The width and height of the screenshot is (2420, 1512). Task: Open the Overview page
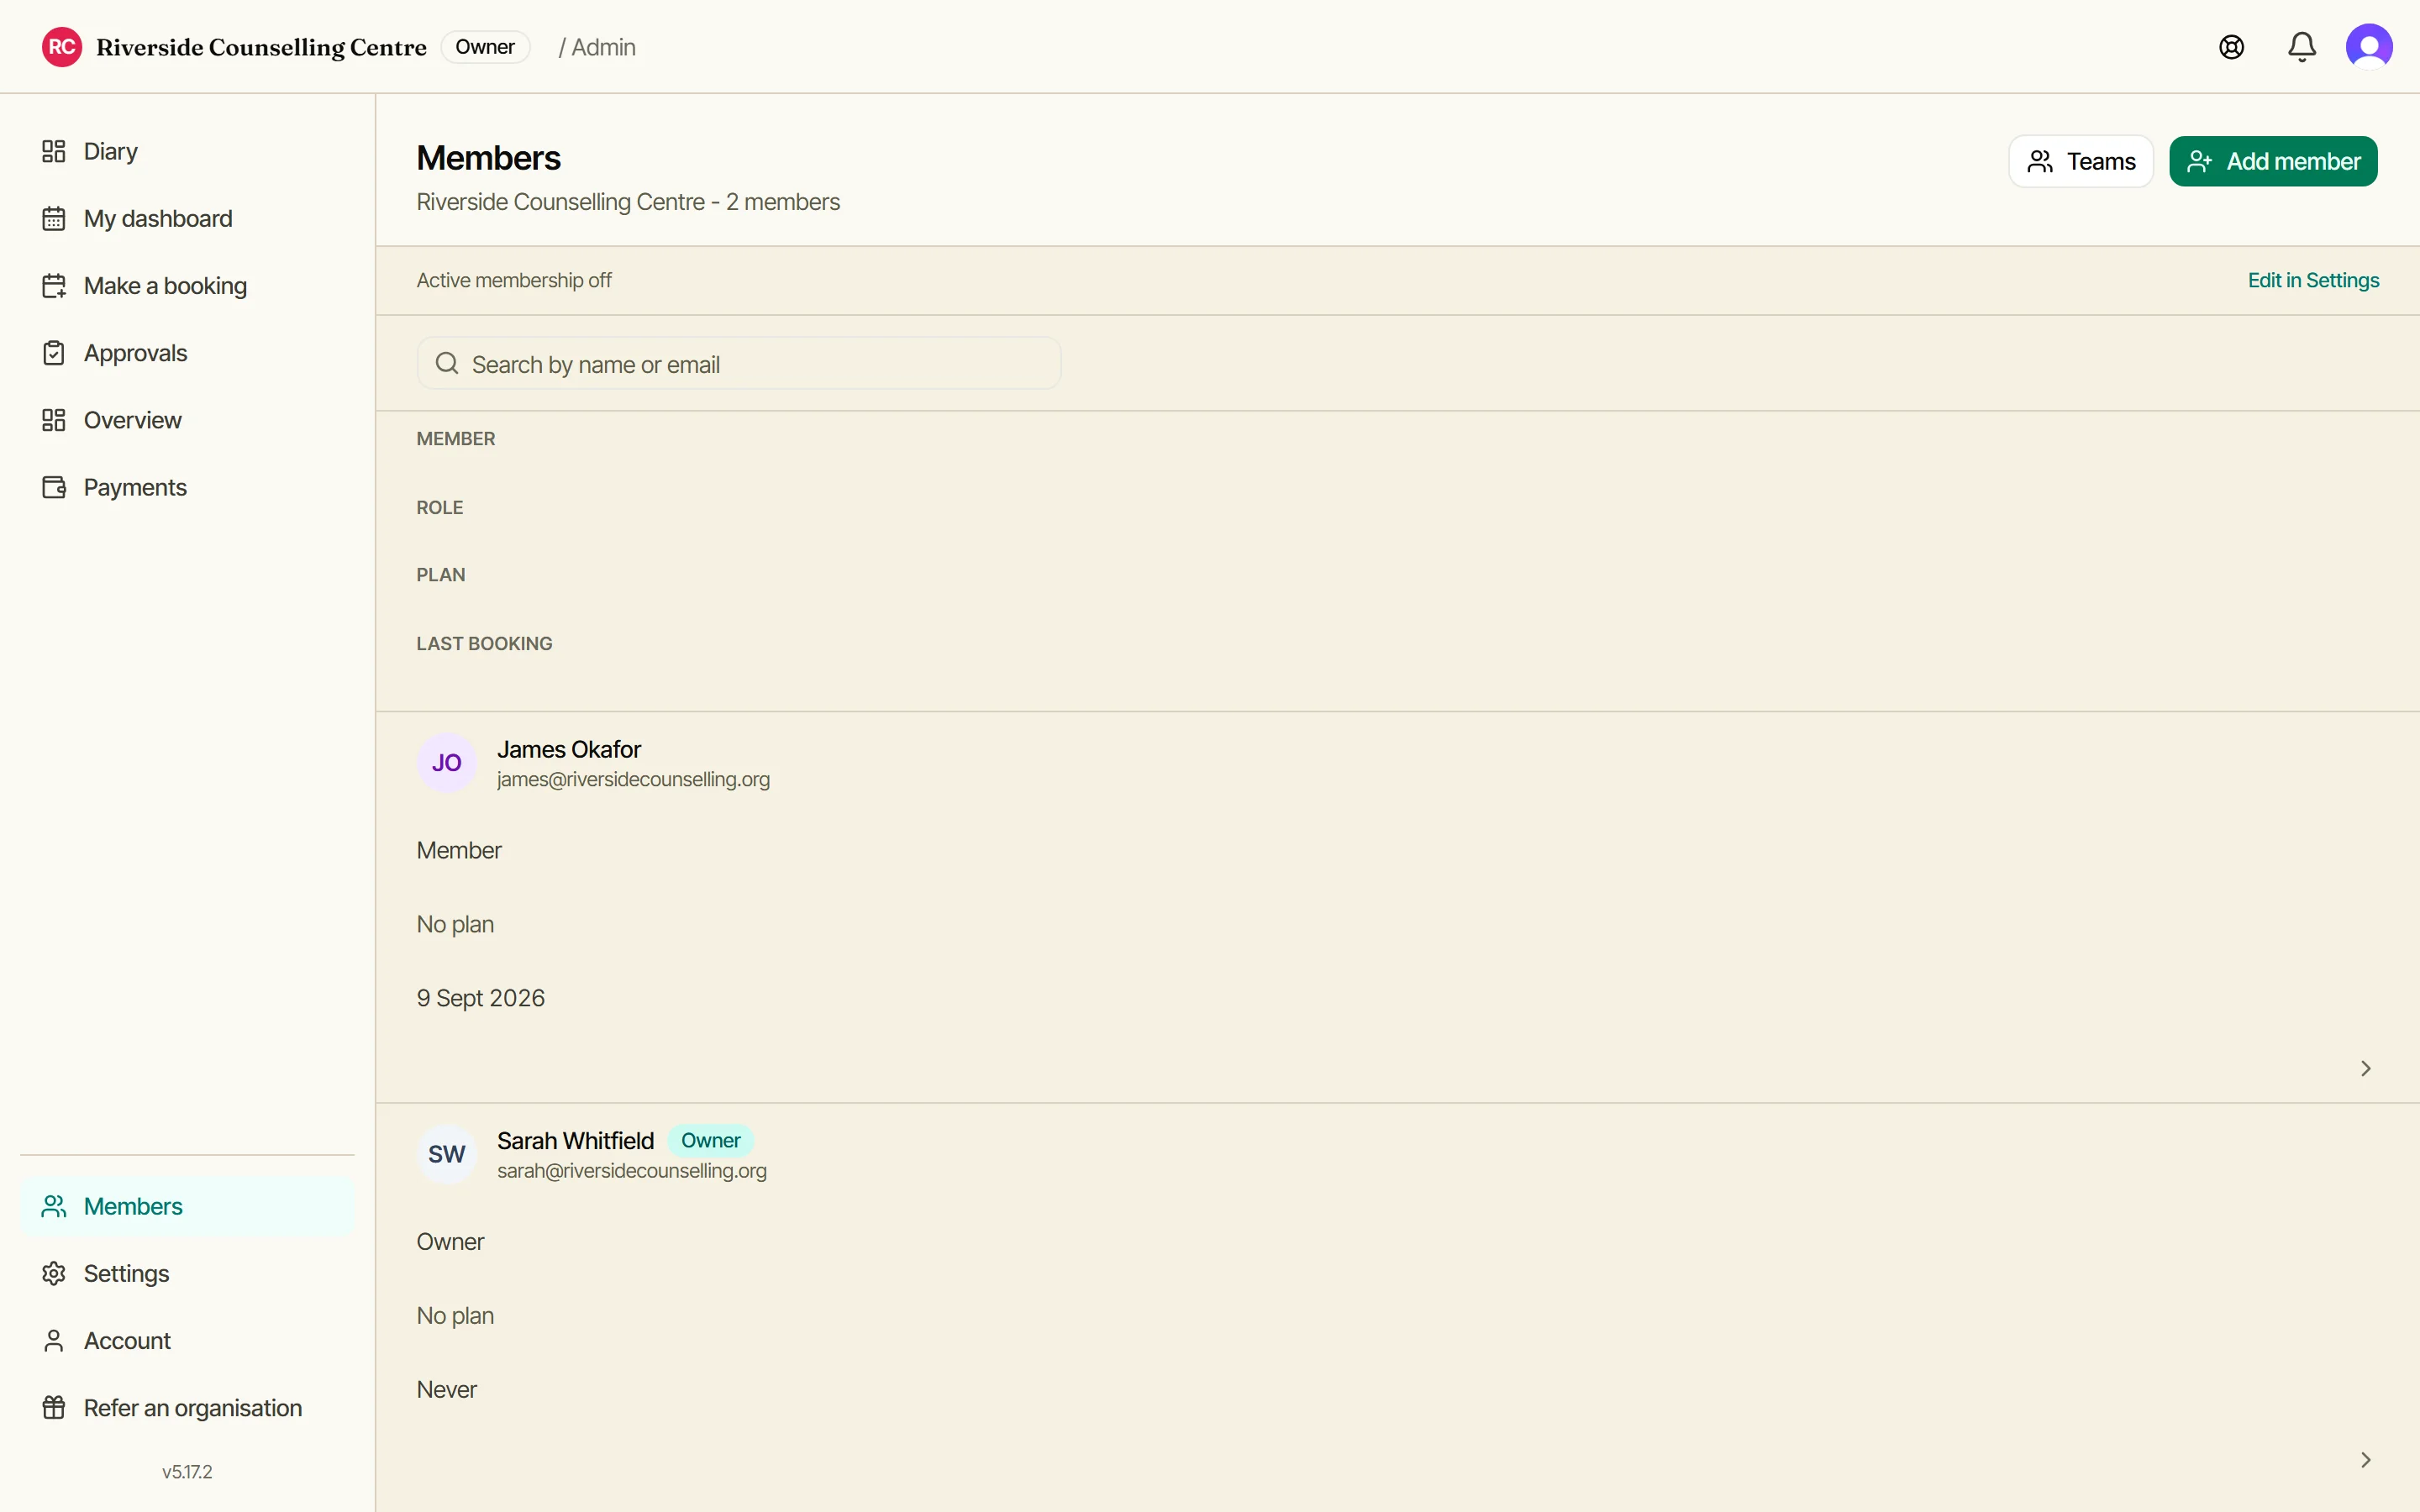[x=187, y=420]
